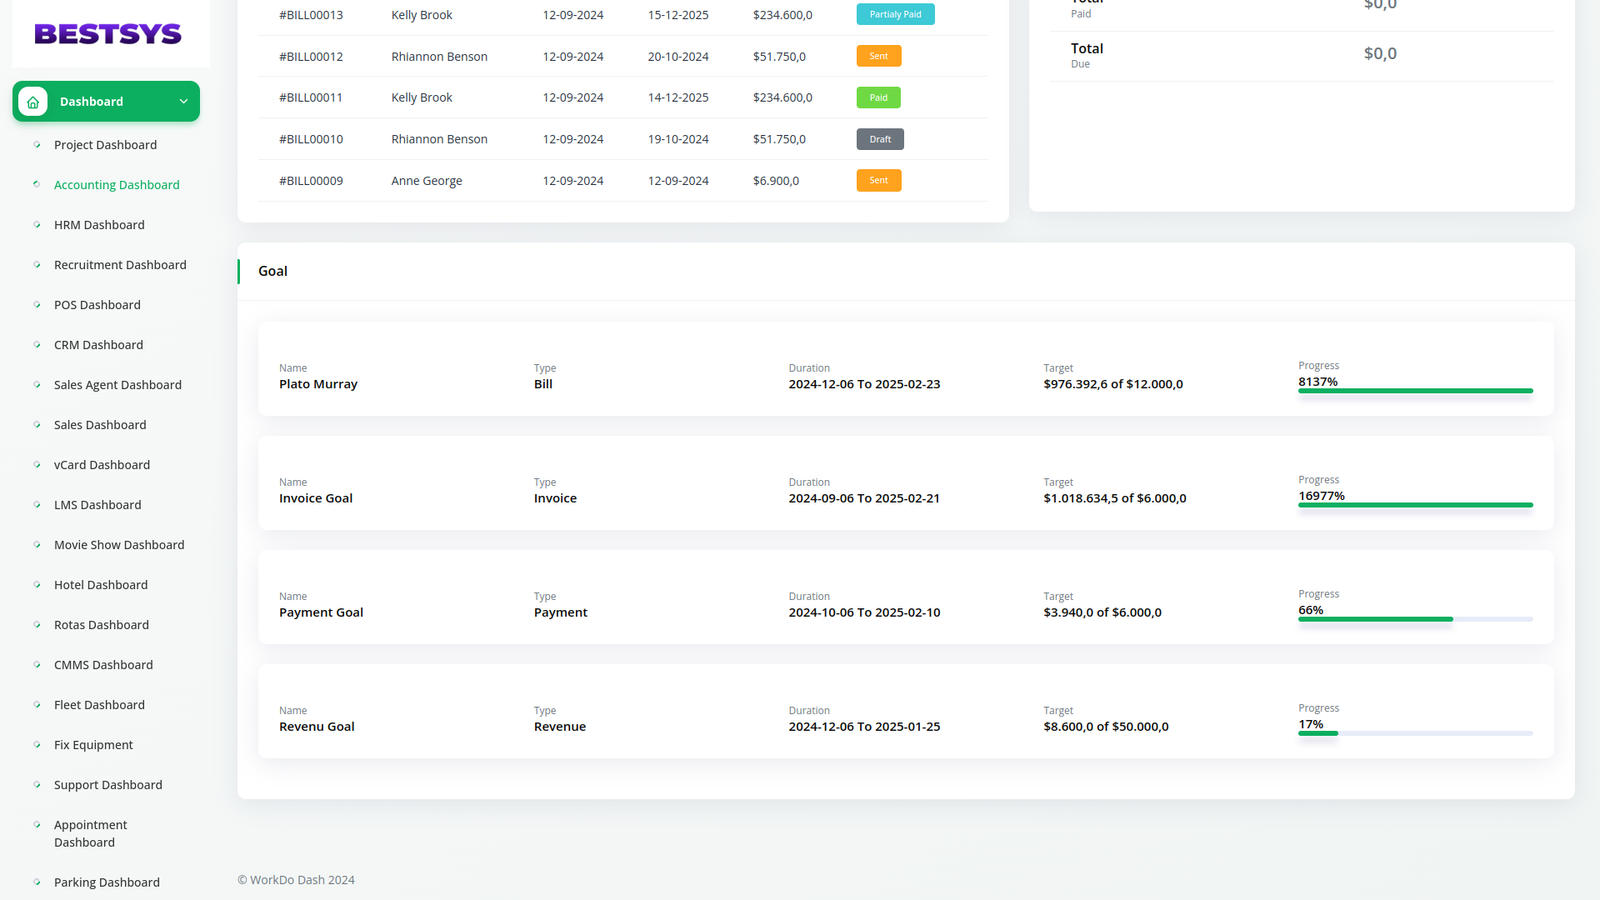
Task: Click bill number #BILL00013
Action: [311, 15]
